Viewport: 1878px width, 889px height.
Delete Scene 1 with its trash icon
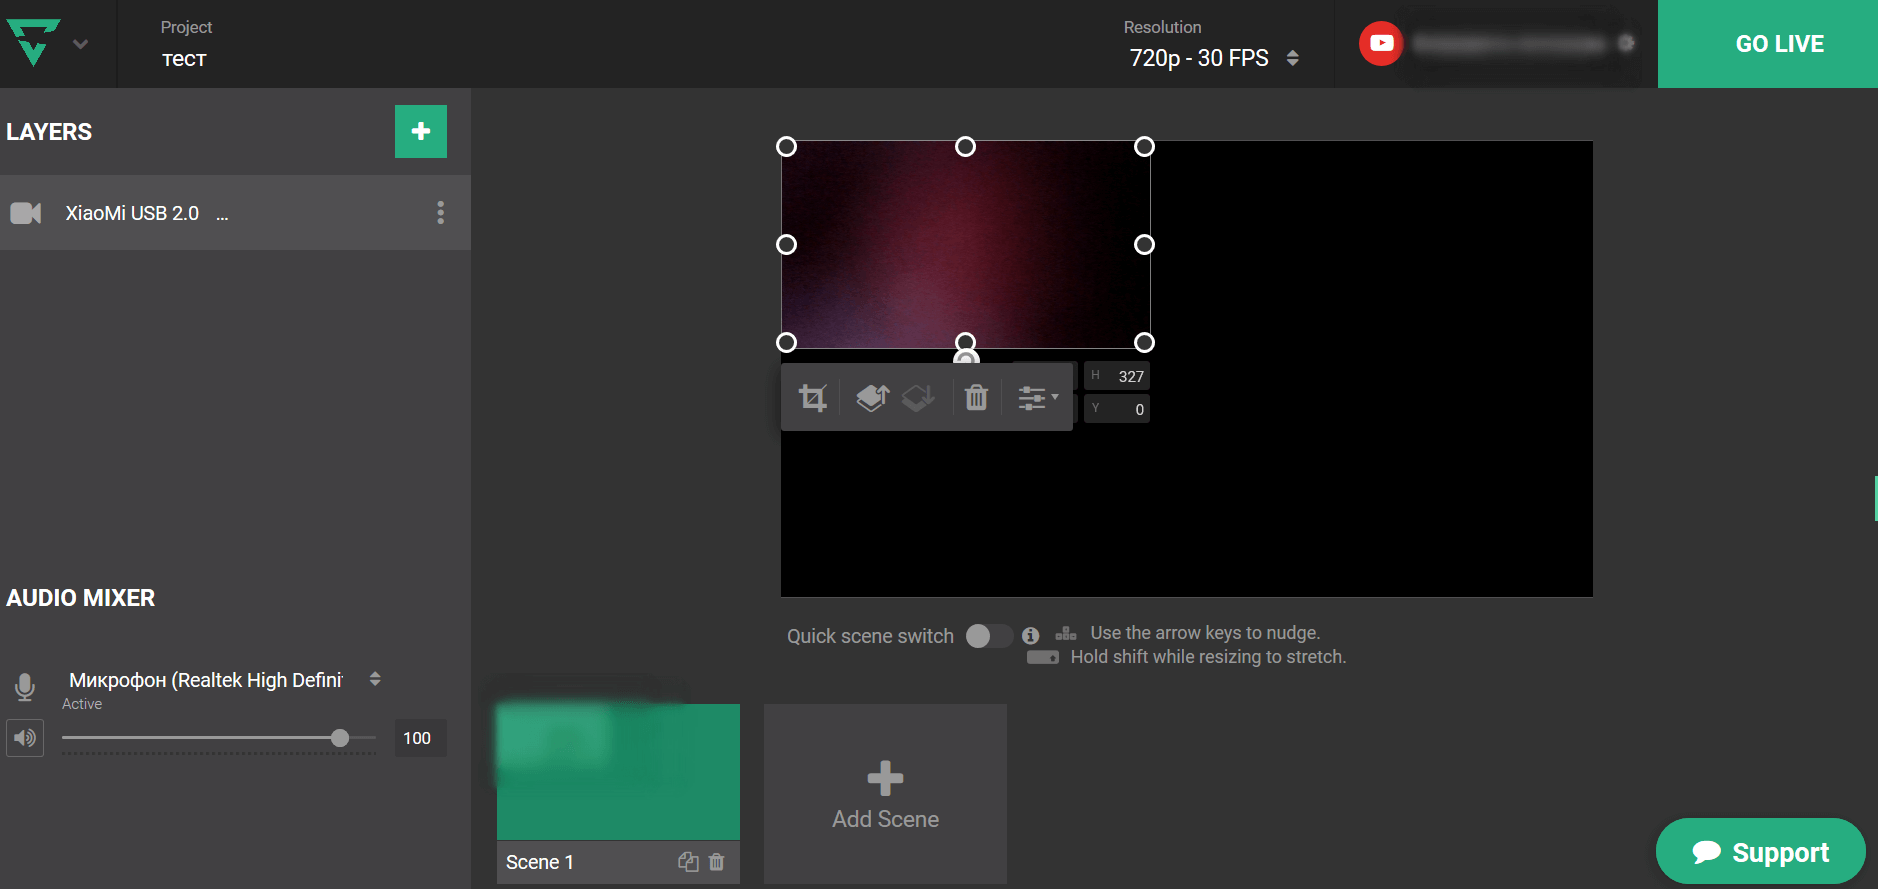tap(717, 862)
